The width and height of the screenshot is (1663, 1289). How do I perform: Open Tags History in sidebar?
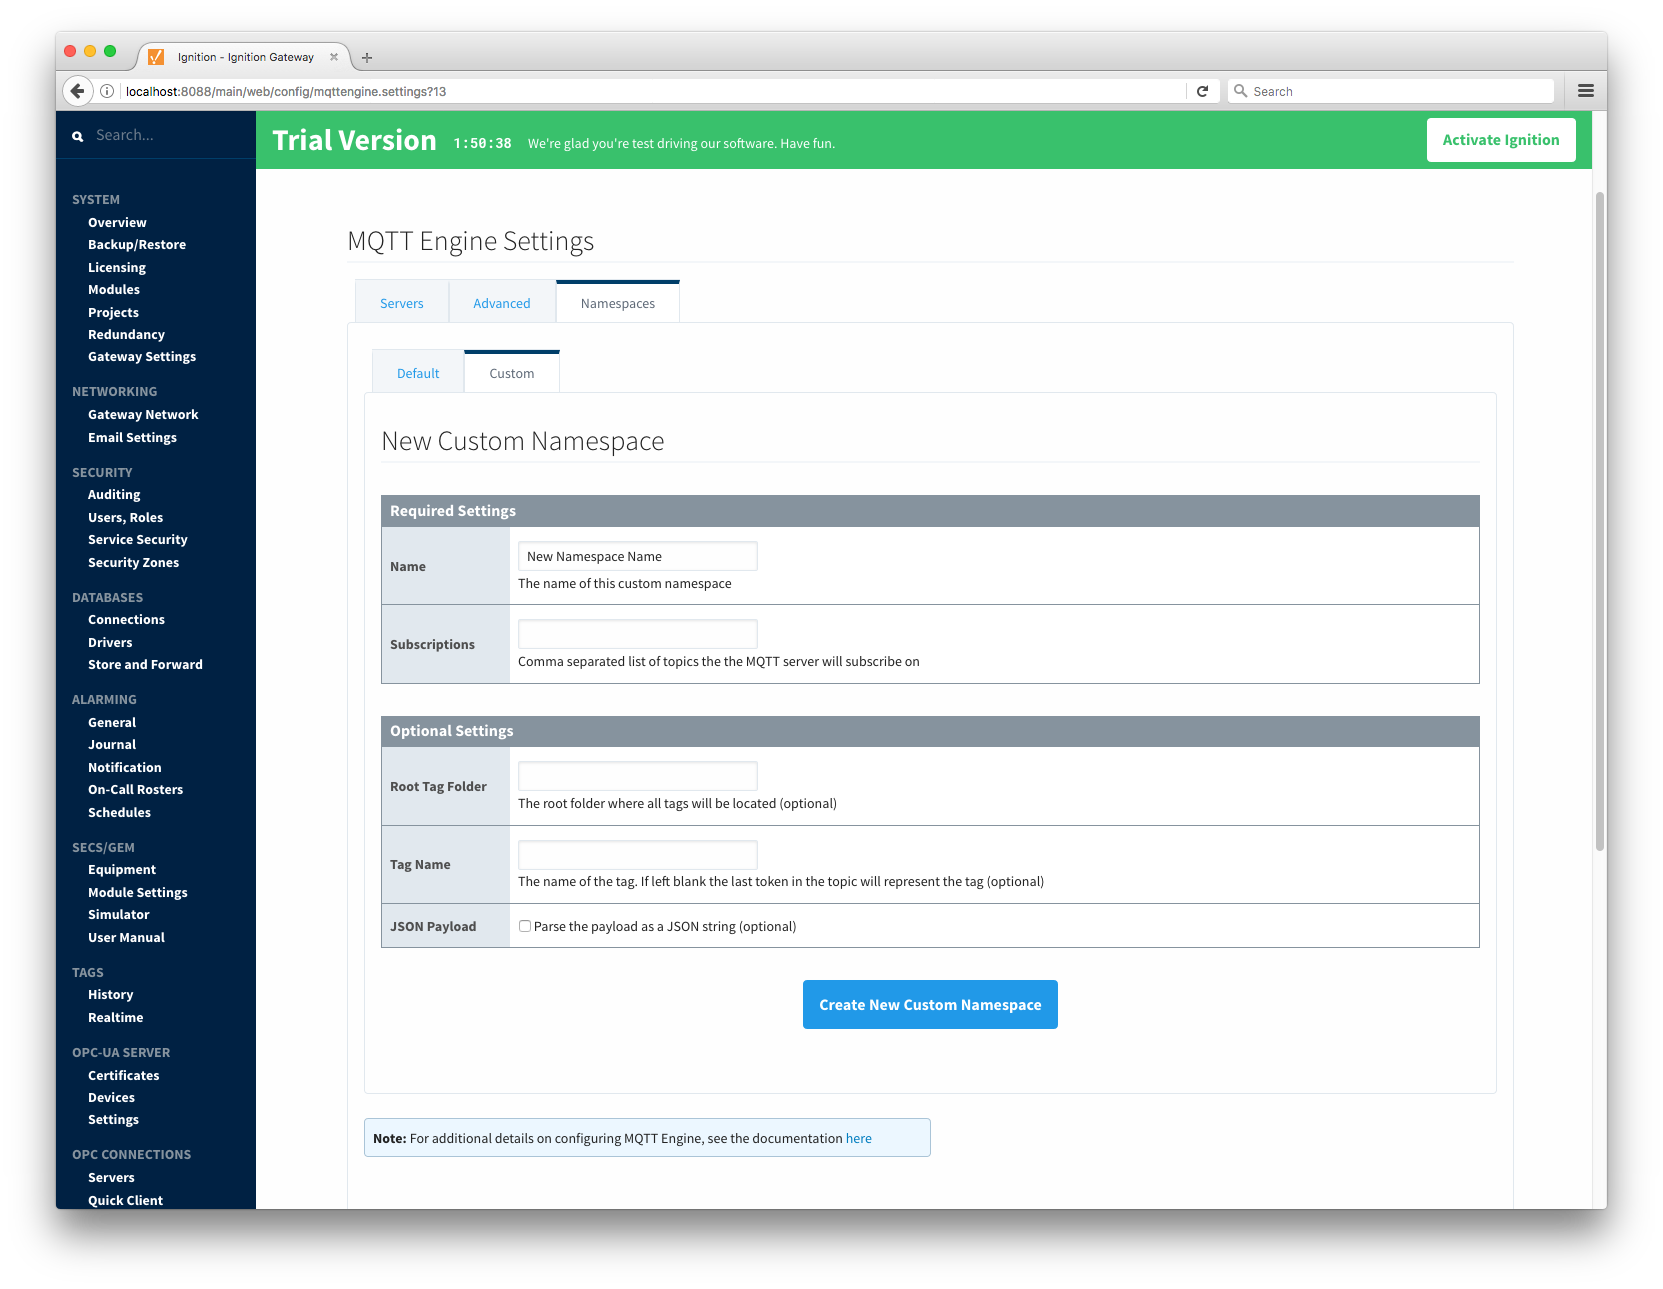click(x=110, y=994)
